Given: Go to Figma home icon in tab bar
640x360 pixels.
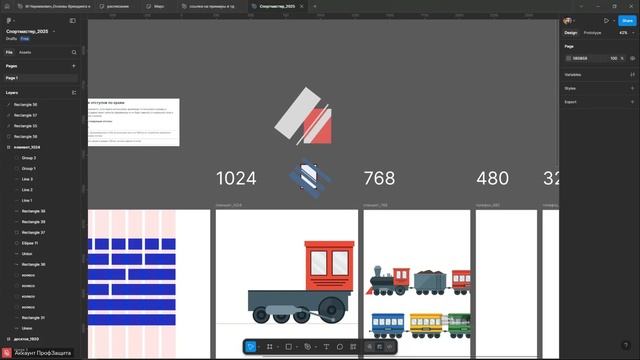Looking at the screenshot, I should click(x=7, y=6).
